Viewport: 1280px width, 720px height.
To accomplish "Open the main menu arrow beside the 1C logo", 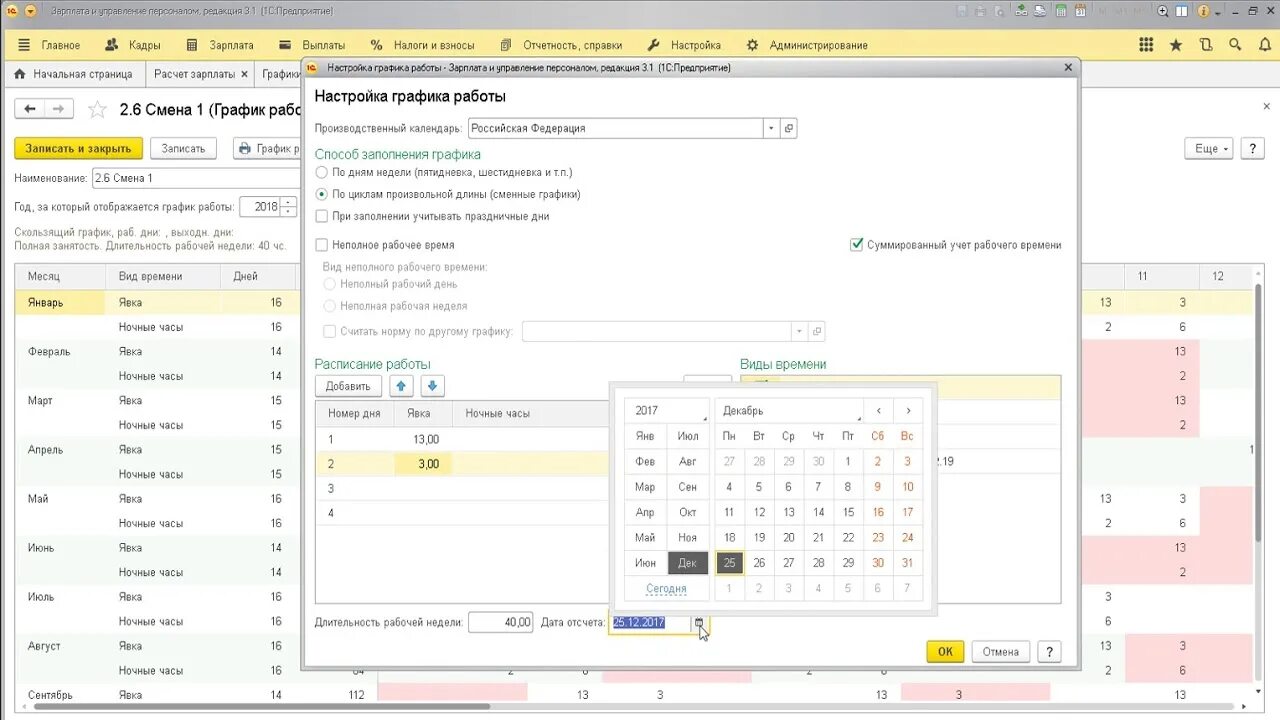I will point(31,11).
